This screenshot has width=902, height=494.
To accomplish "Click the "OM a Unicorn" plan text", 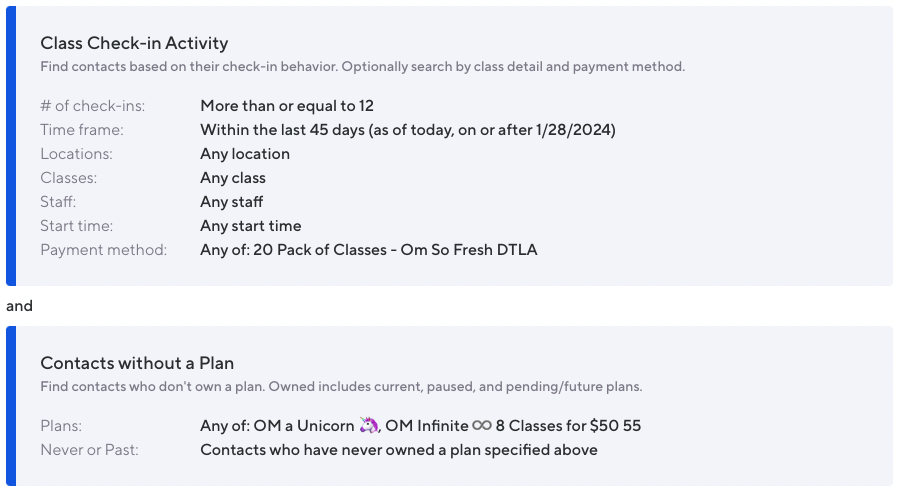I will [x=277, y=426].
